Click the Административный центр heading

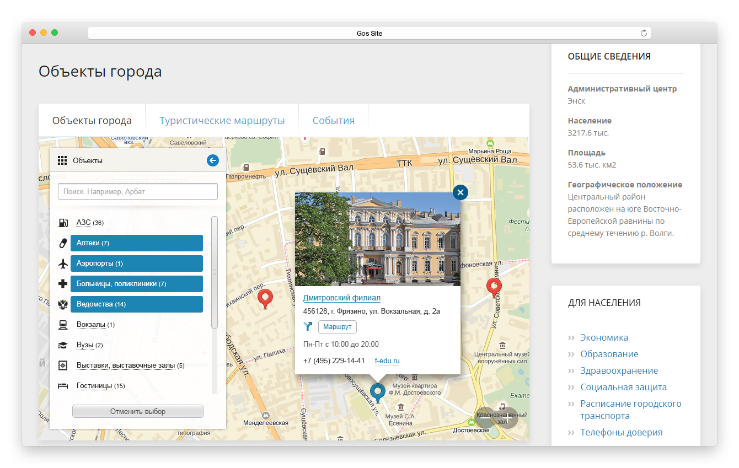click(x=622, y=89)
